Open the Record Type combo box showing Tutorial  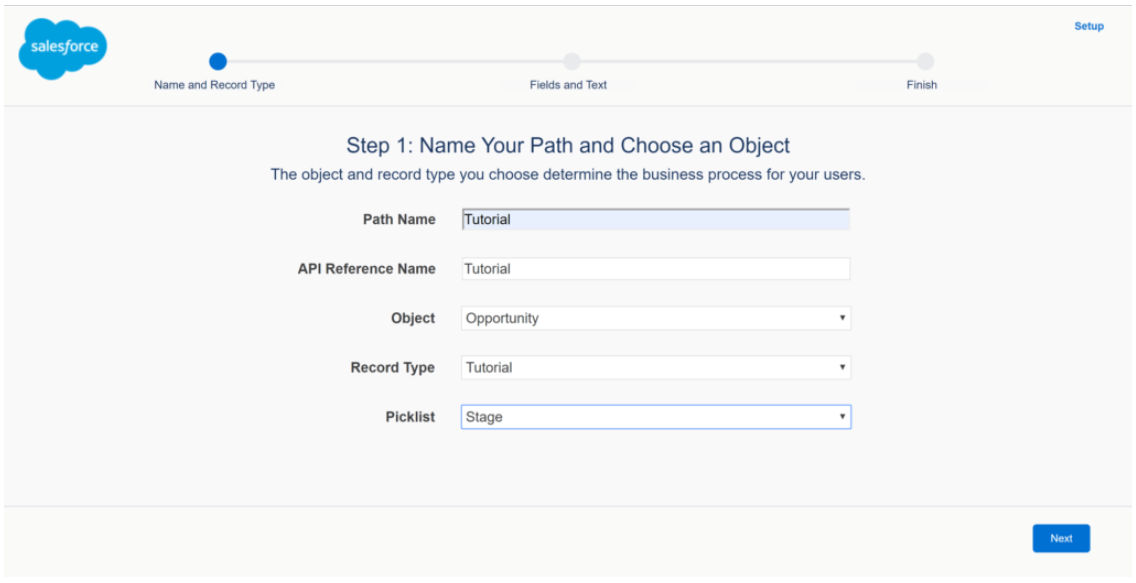click(x=655, y=367)
